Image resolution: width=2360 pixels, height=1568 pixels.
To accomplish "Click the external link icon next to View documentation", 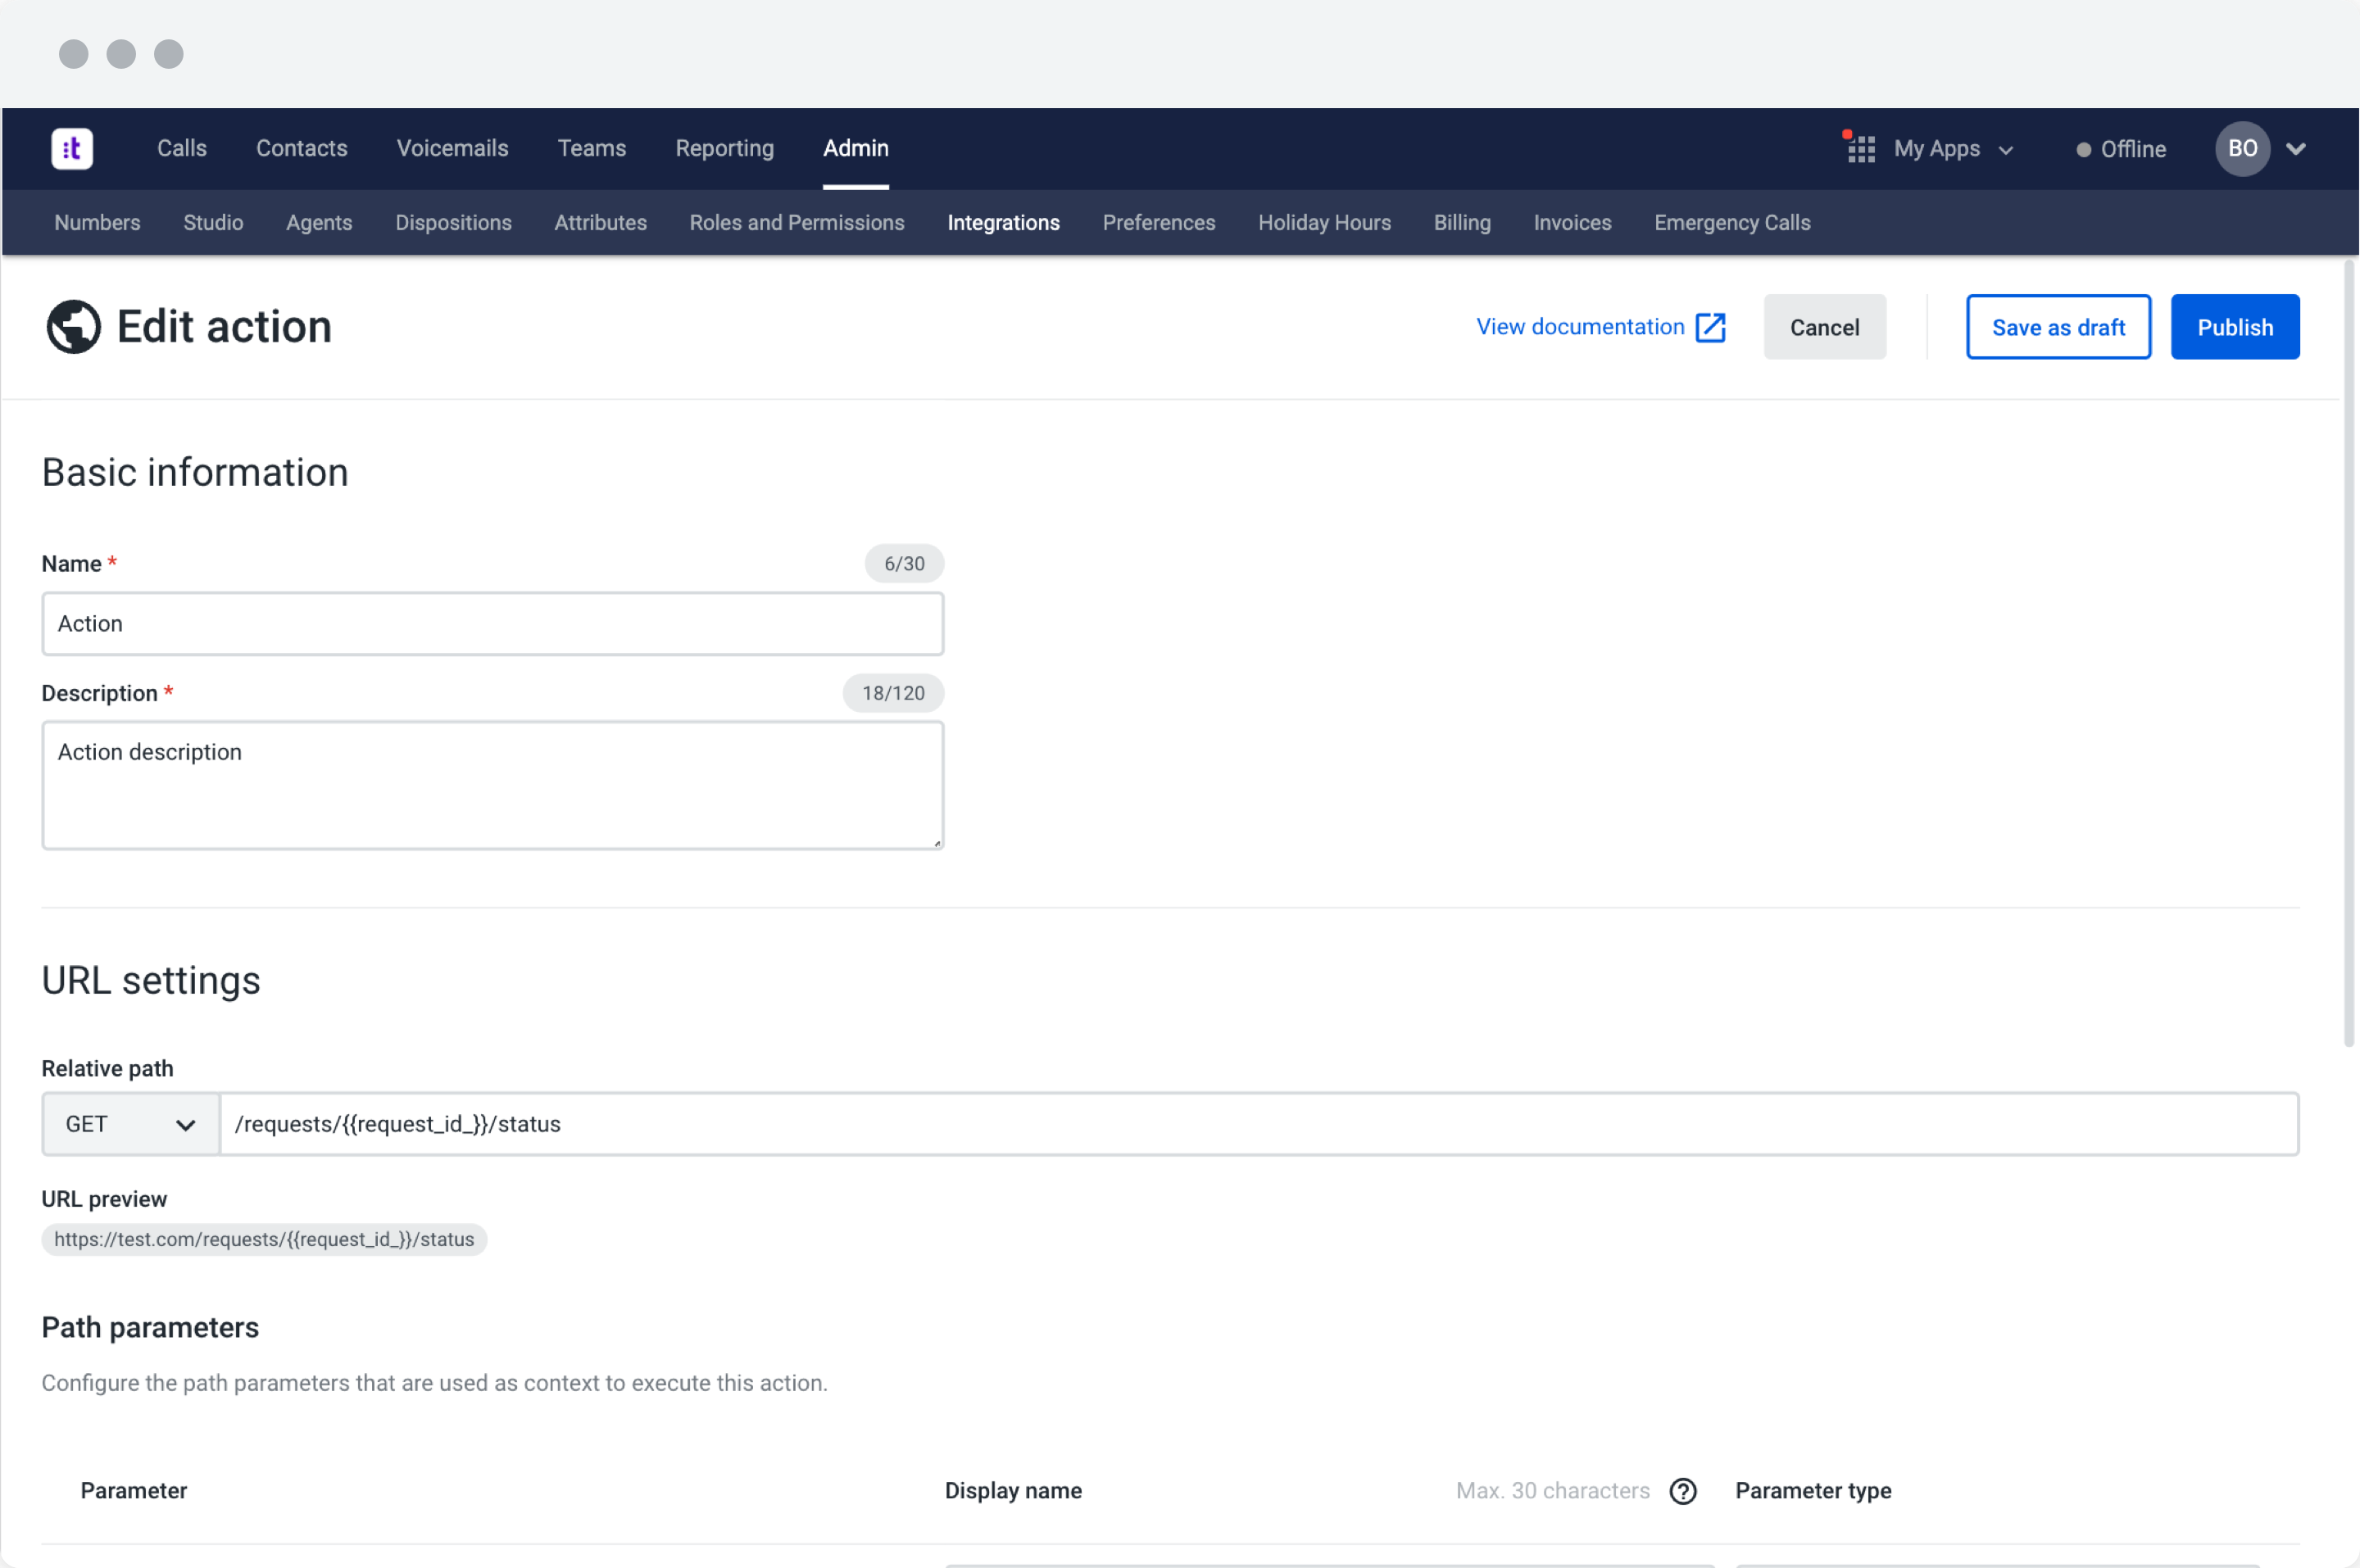I will point(1711,327).
